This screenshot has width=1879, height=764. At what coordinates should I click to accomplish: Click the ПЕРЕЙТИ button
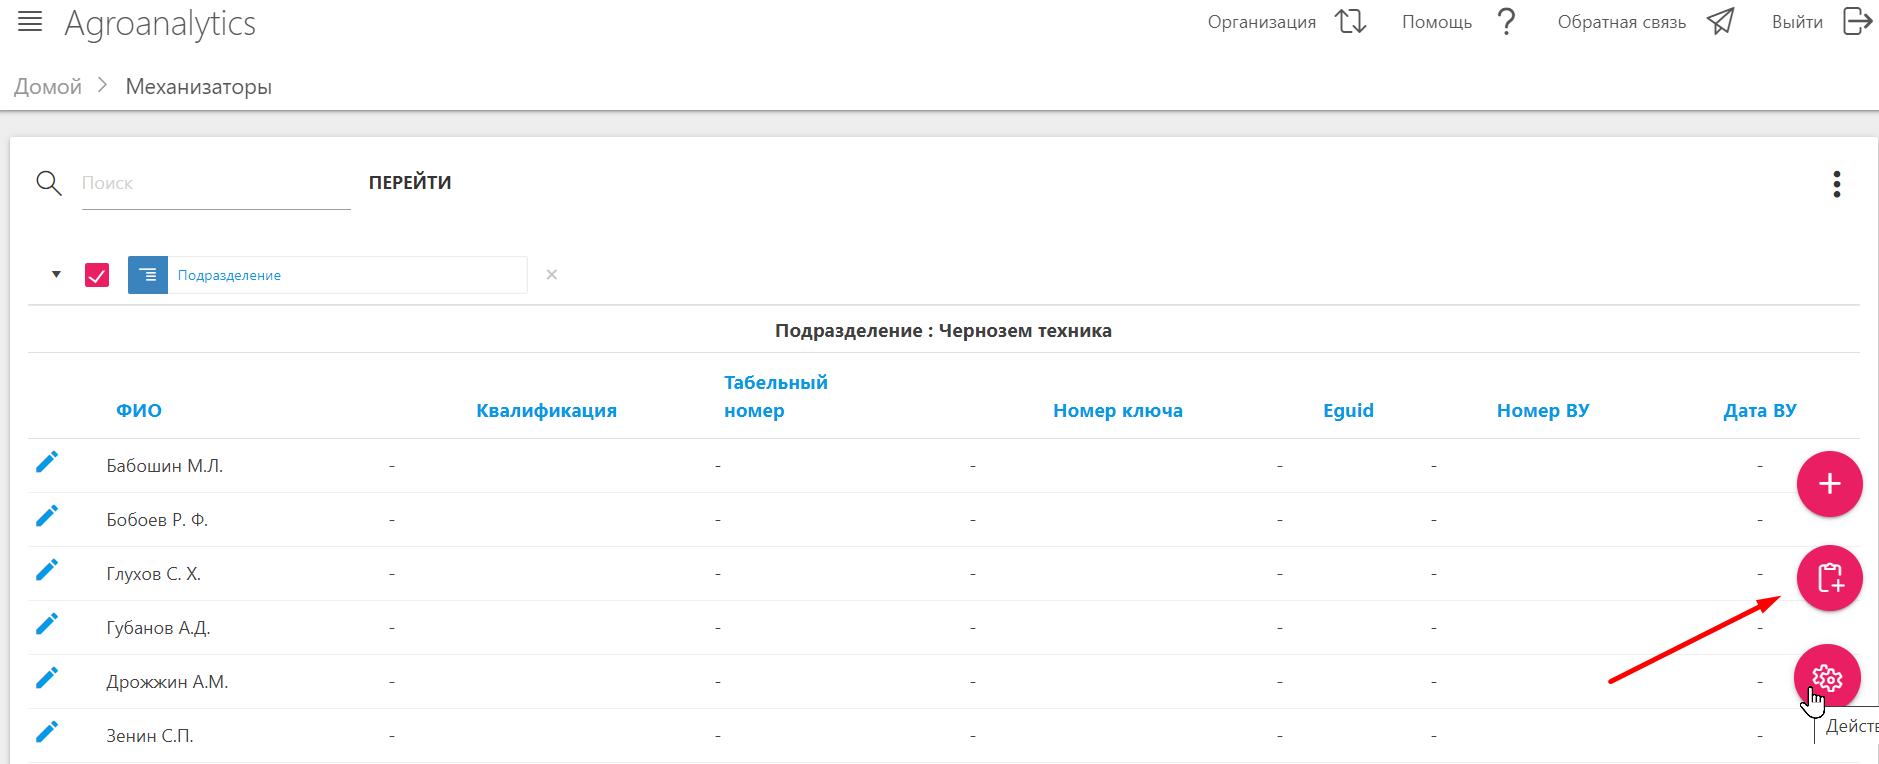pos(410,183)
